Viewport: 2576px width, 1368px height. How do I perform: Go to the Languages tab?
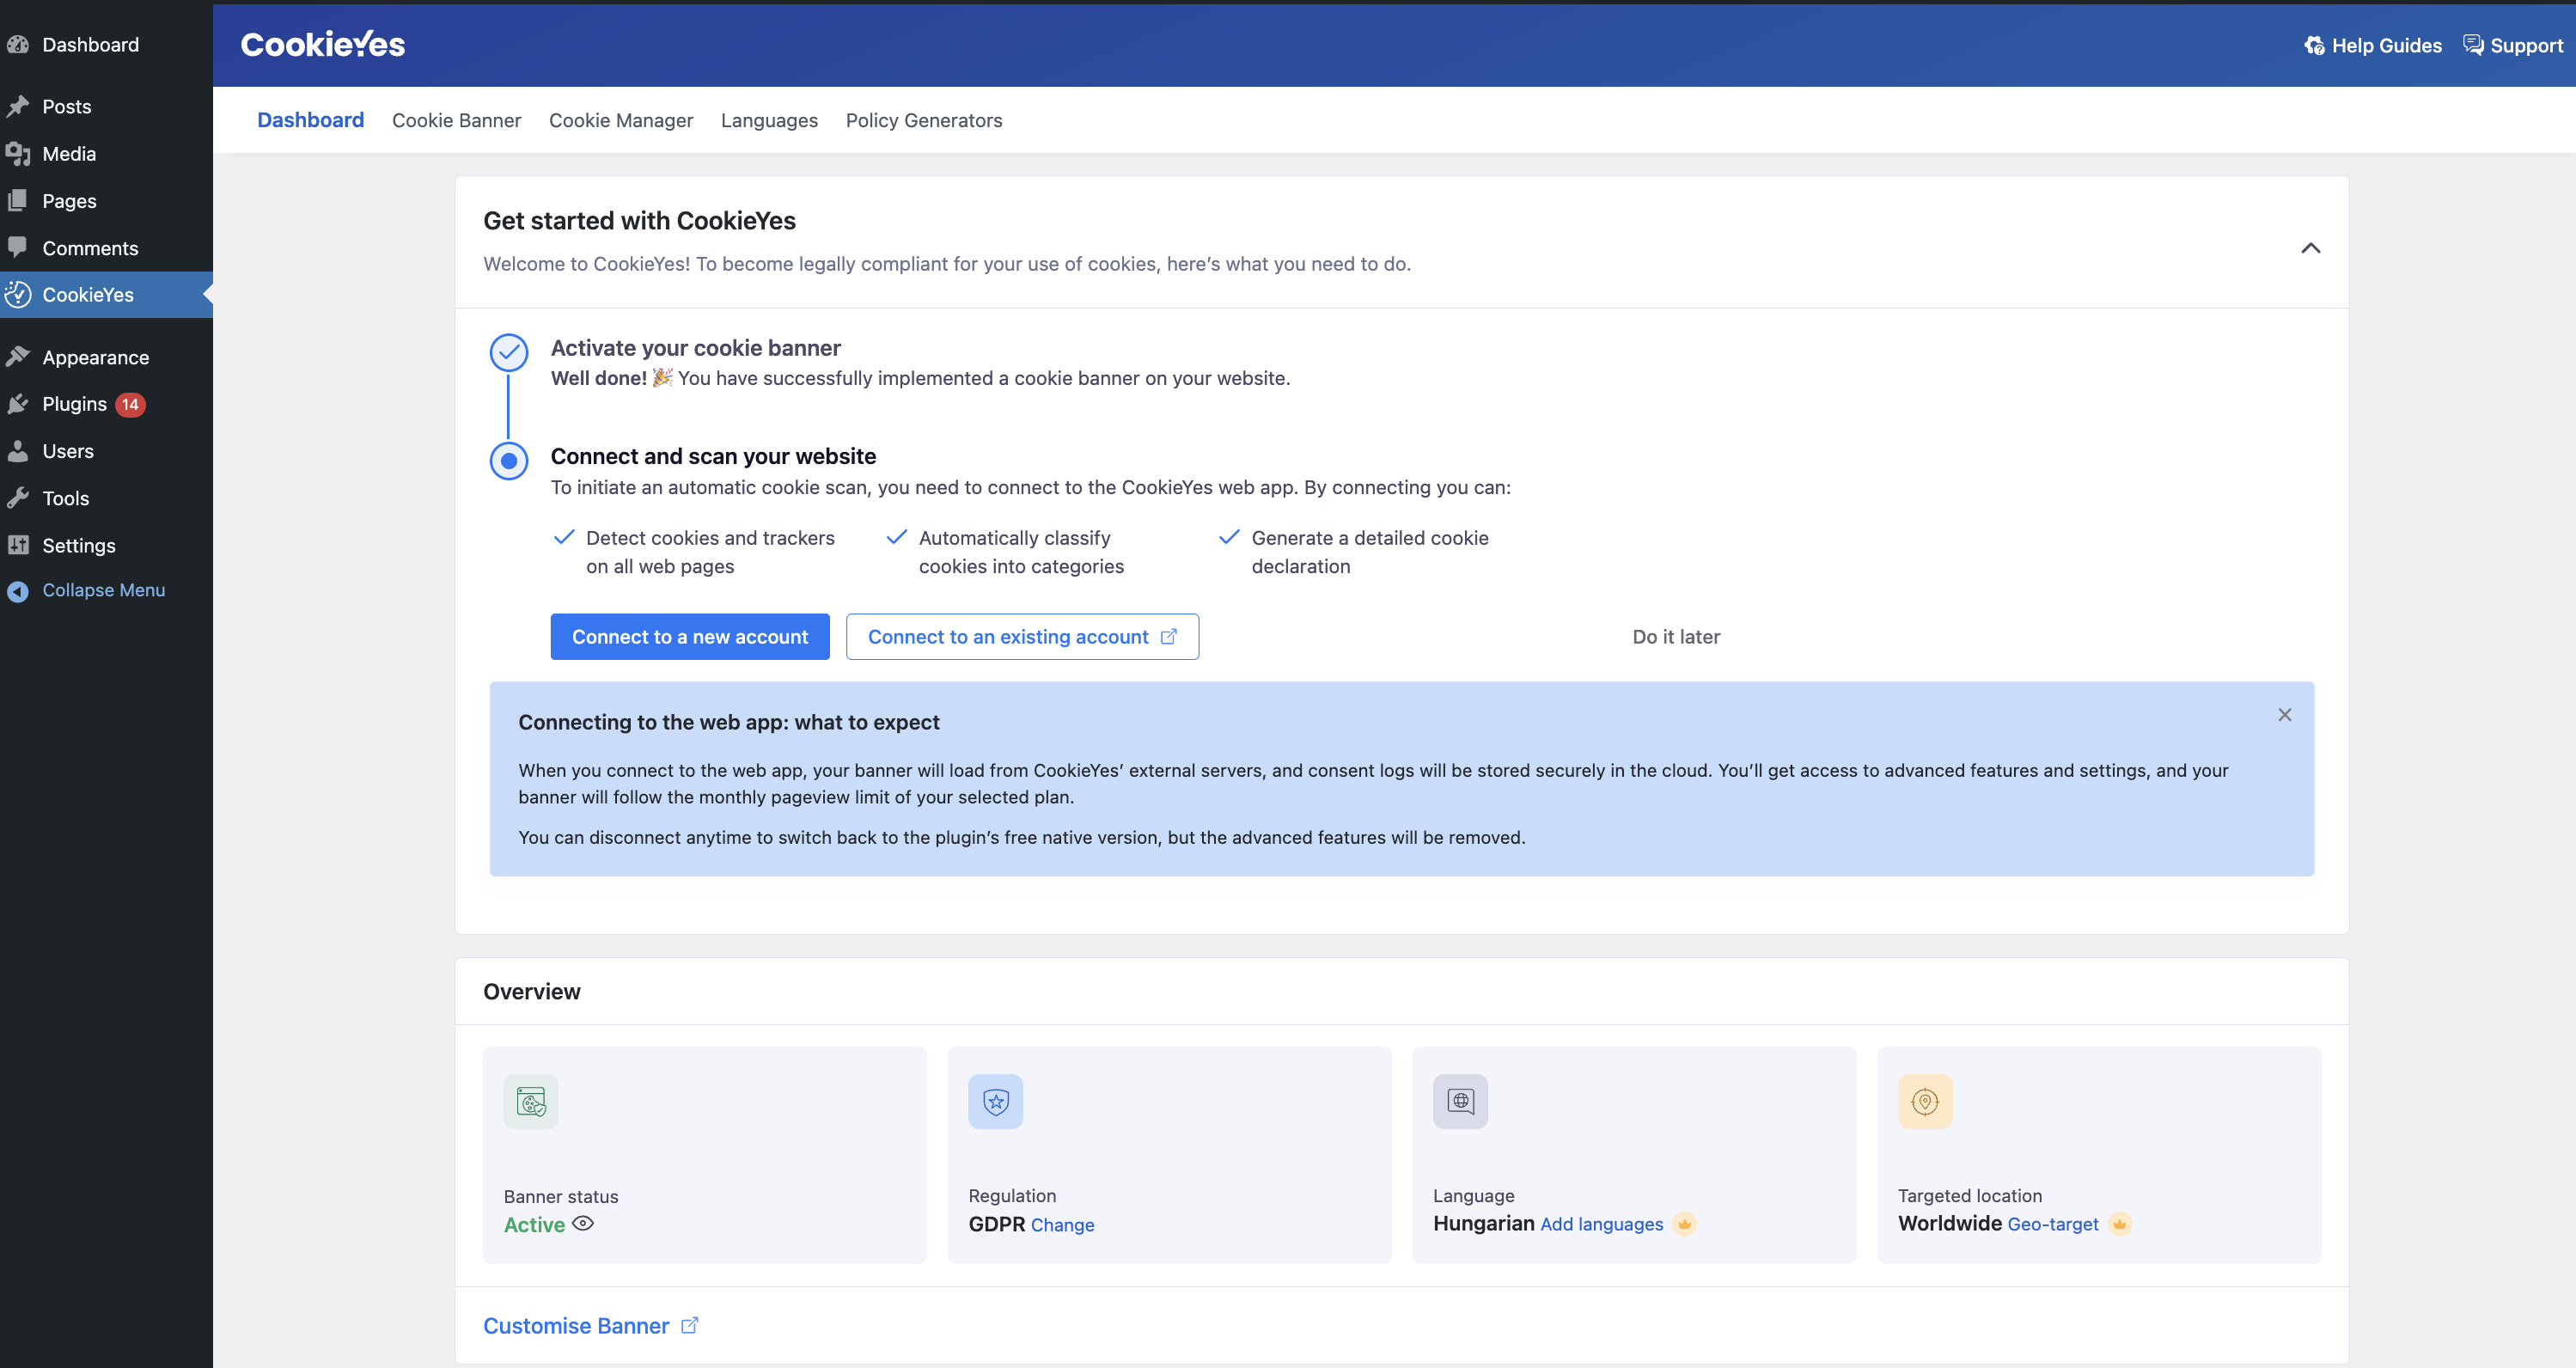[x=769, y=120]
